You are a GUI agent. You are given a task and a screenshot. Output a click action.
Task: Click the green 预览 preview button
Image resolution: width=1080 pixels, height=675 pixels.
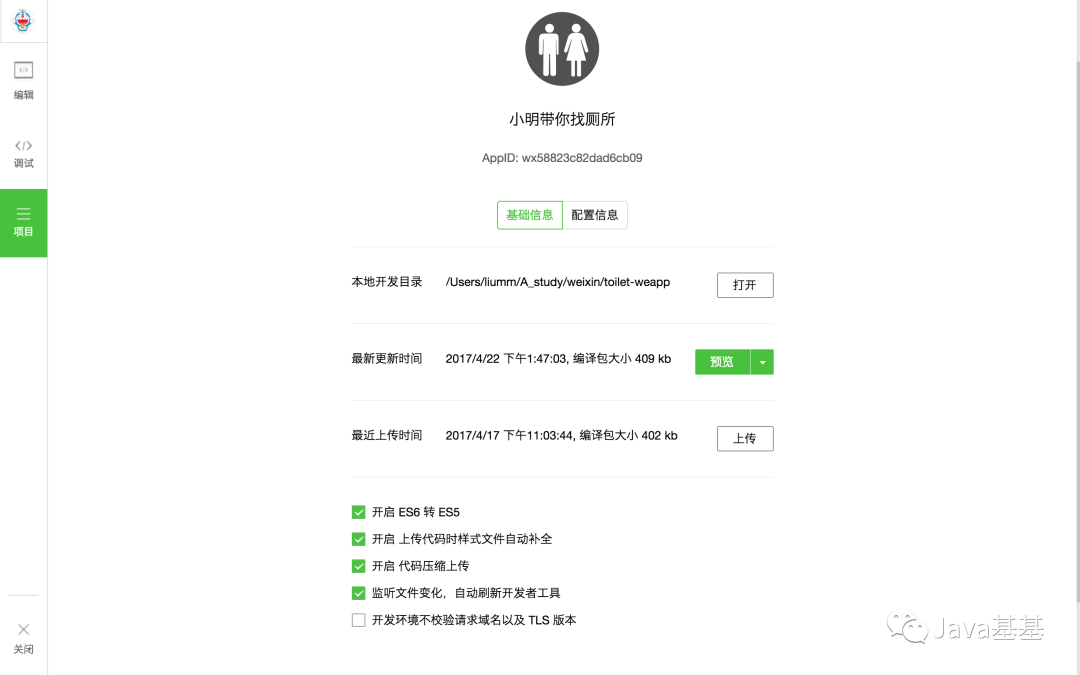(723, 362)
